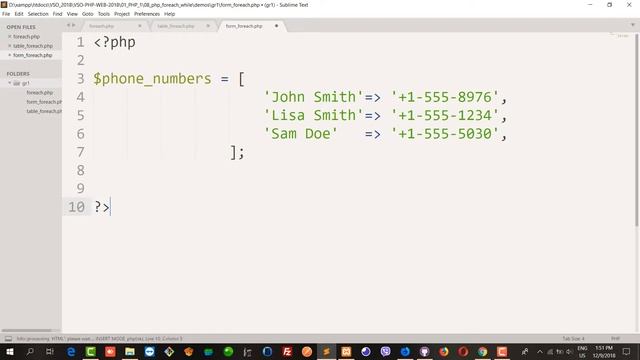
Task: Click the editor vertical scrollbar
Action: coord(637,131)
